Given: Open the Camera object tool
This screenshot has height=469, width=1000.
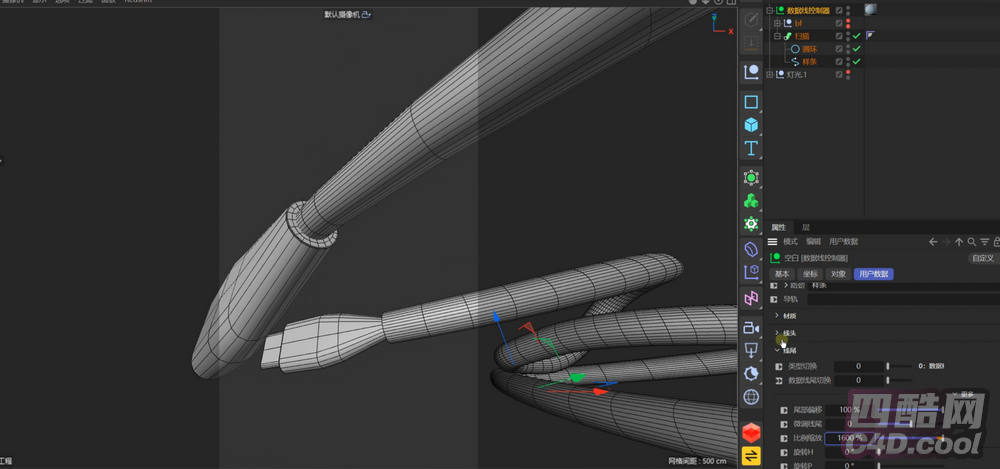Looking at the screenshot, I should [x=751, y=328].
